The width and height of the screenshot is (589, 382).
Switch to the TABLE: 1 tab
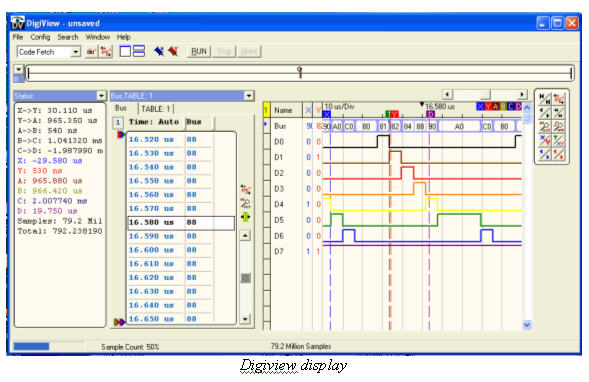[x=156, y=109]
